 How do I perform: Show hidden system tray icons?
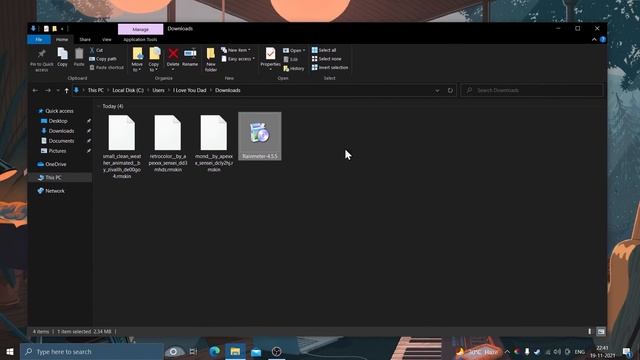(x=507, y=352)
